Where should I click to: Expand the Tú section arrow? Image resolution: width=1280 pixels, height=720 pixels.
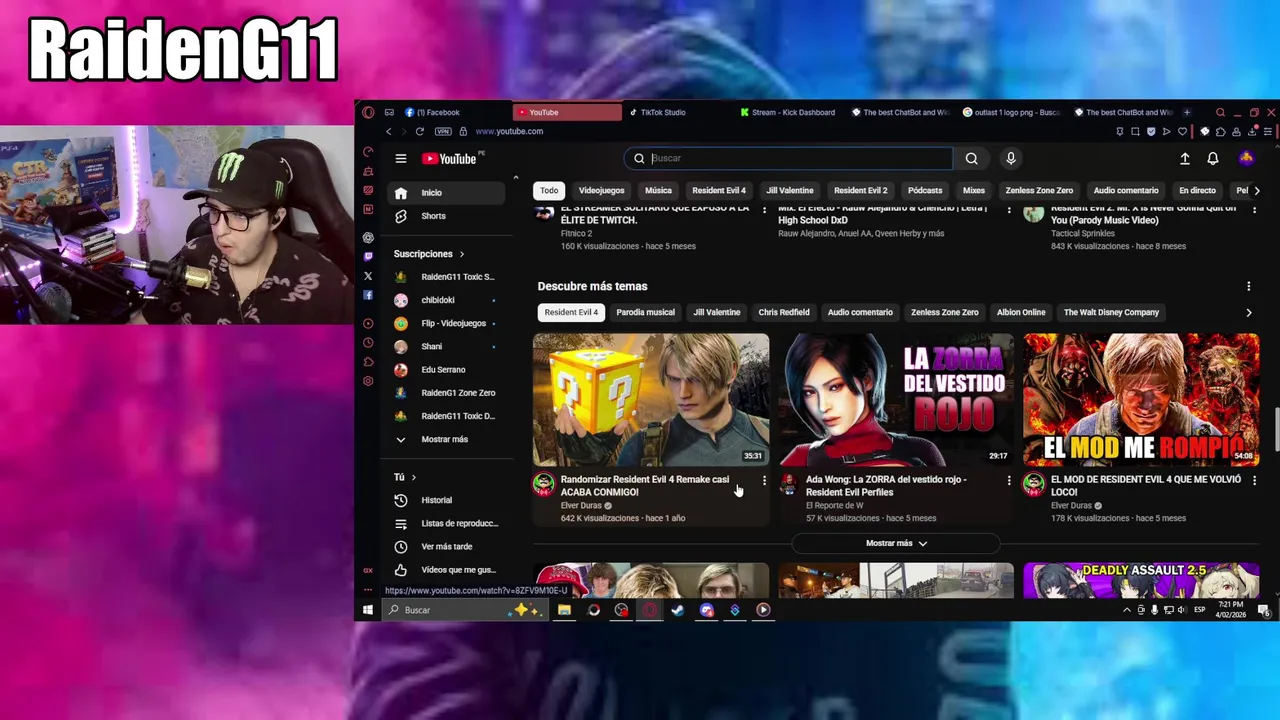coord(413,477)
